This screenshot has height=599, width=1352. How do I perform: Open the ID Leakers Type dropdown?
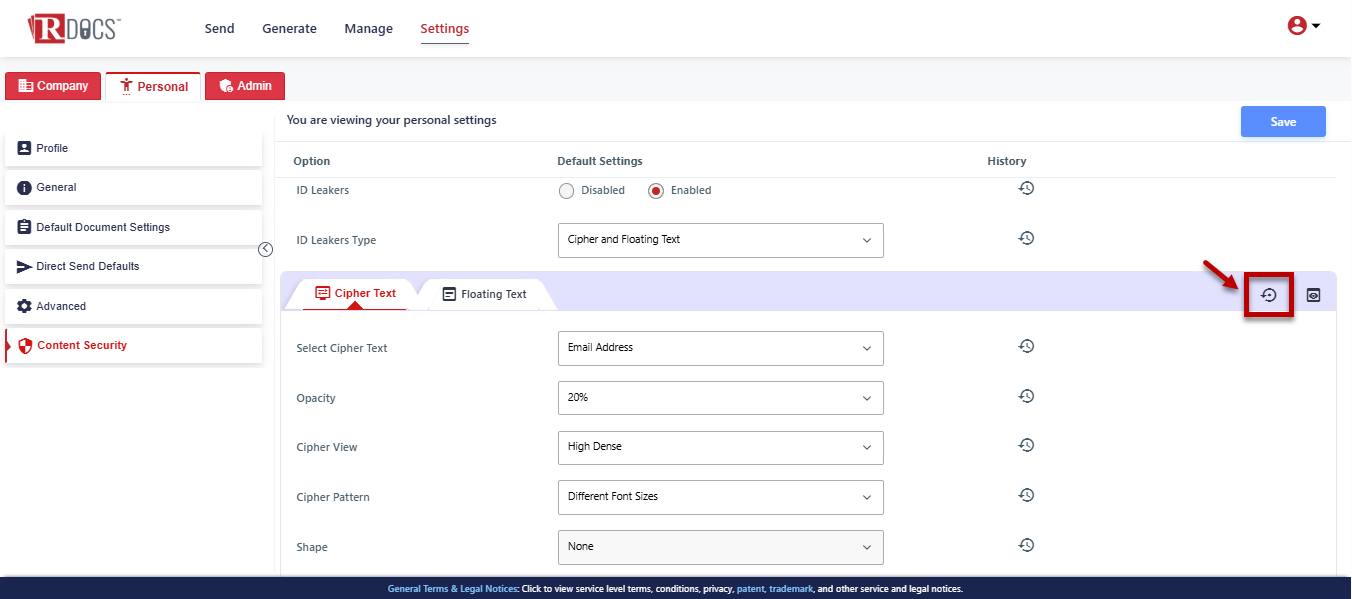[x=720, y=240]
